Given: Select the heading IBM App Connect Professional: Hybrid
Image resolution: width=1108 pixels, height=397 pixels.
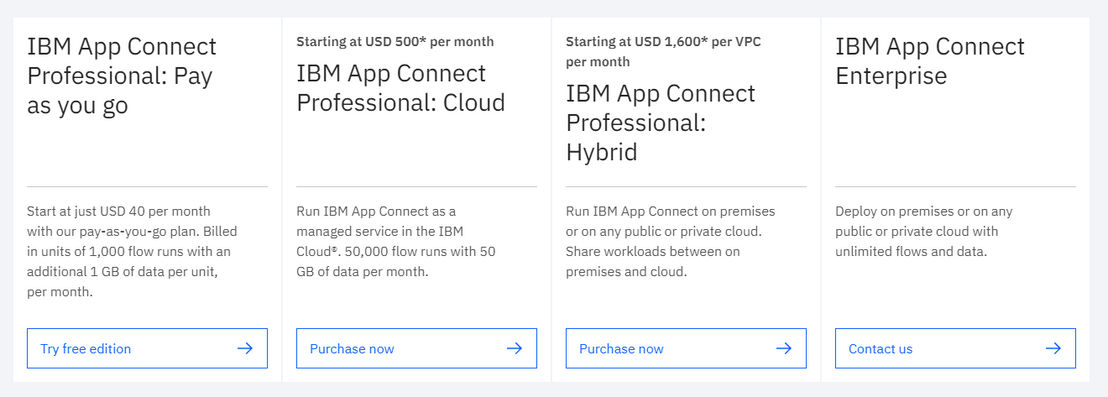Looking at the screenshot, I should (661, 122).
